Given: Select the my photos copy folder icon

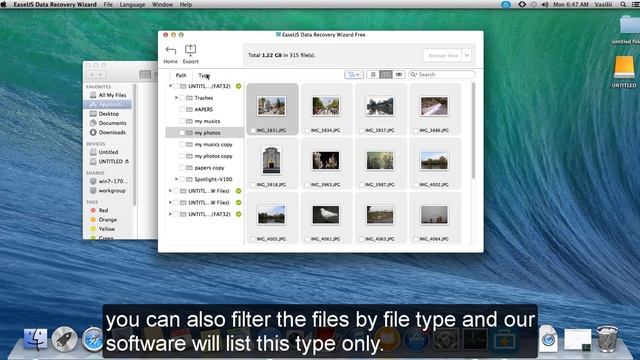Looking at the screenshot, I should click(189, 156).
